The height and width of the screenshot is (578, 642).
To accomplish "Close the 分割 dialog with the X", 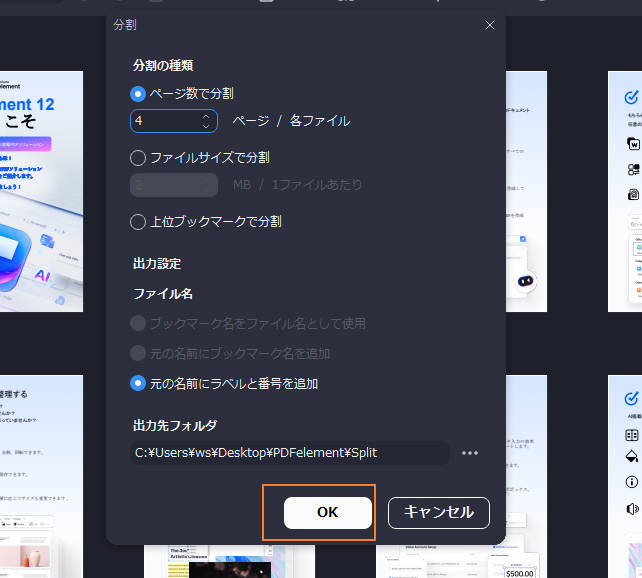I will [x=489, y=25].
